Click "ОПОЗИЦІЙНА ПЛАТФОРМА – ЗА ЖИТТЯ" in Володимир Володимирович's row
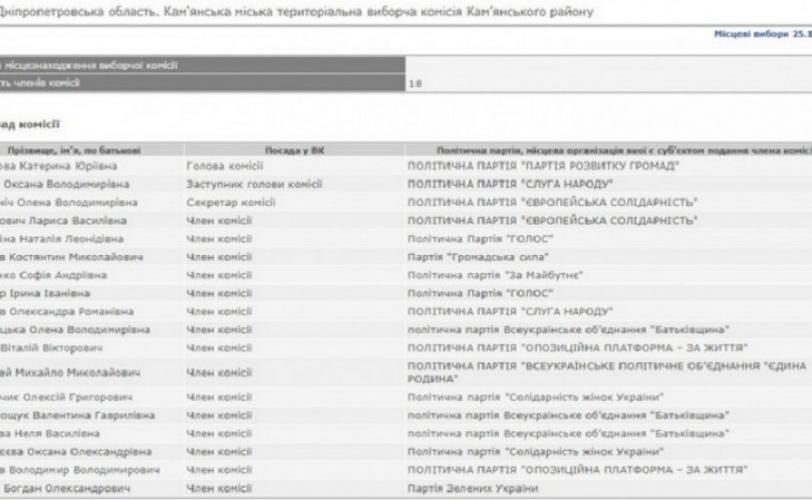 point(577,470)
